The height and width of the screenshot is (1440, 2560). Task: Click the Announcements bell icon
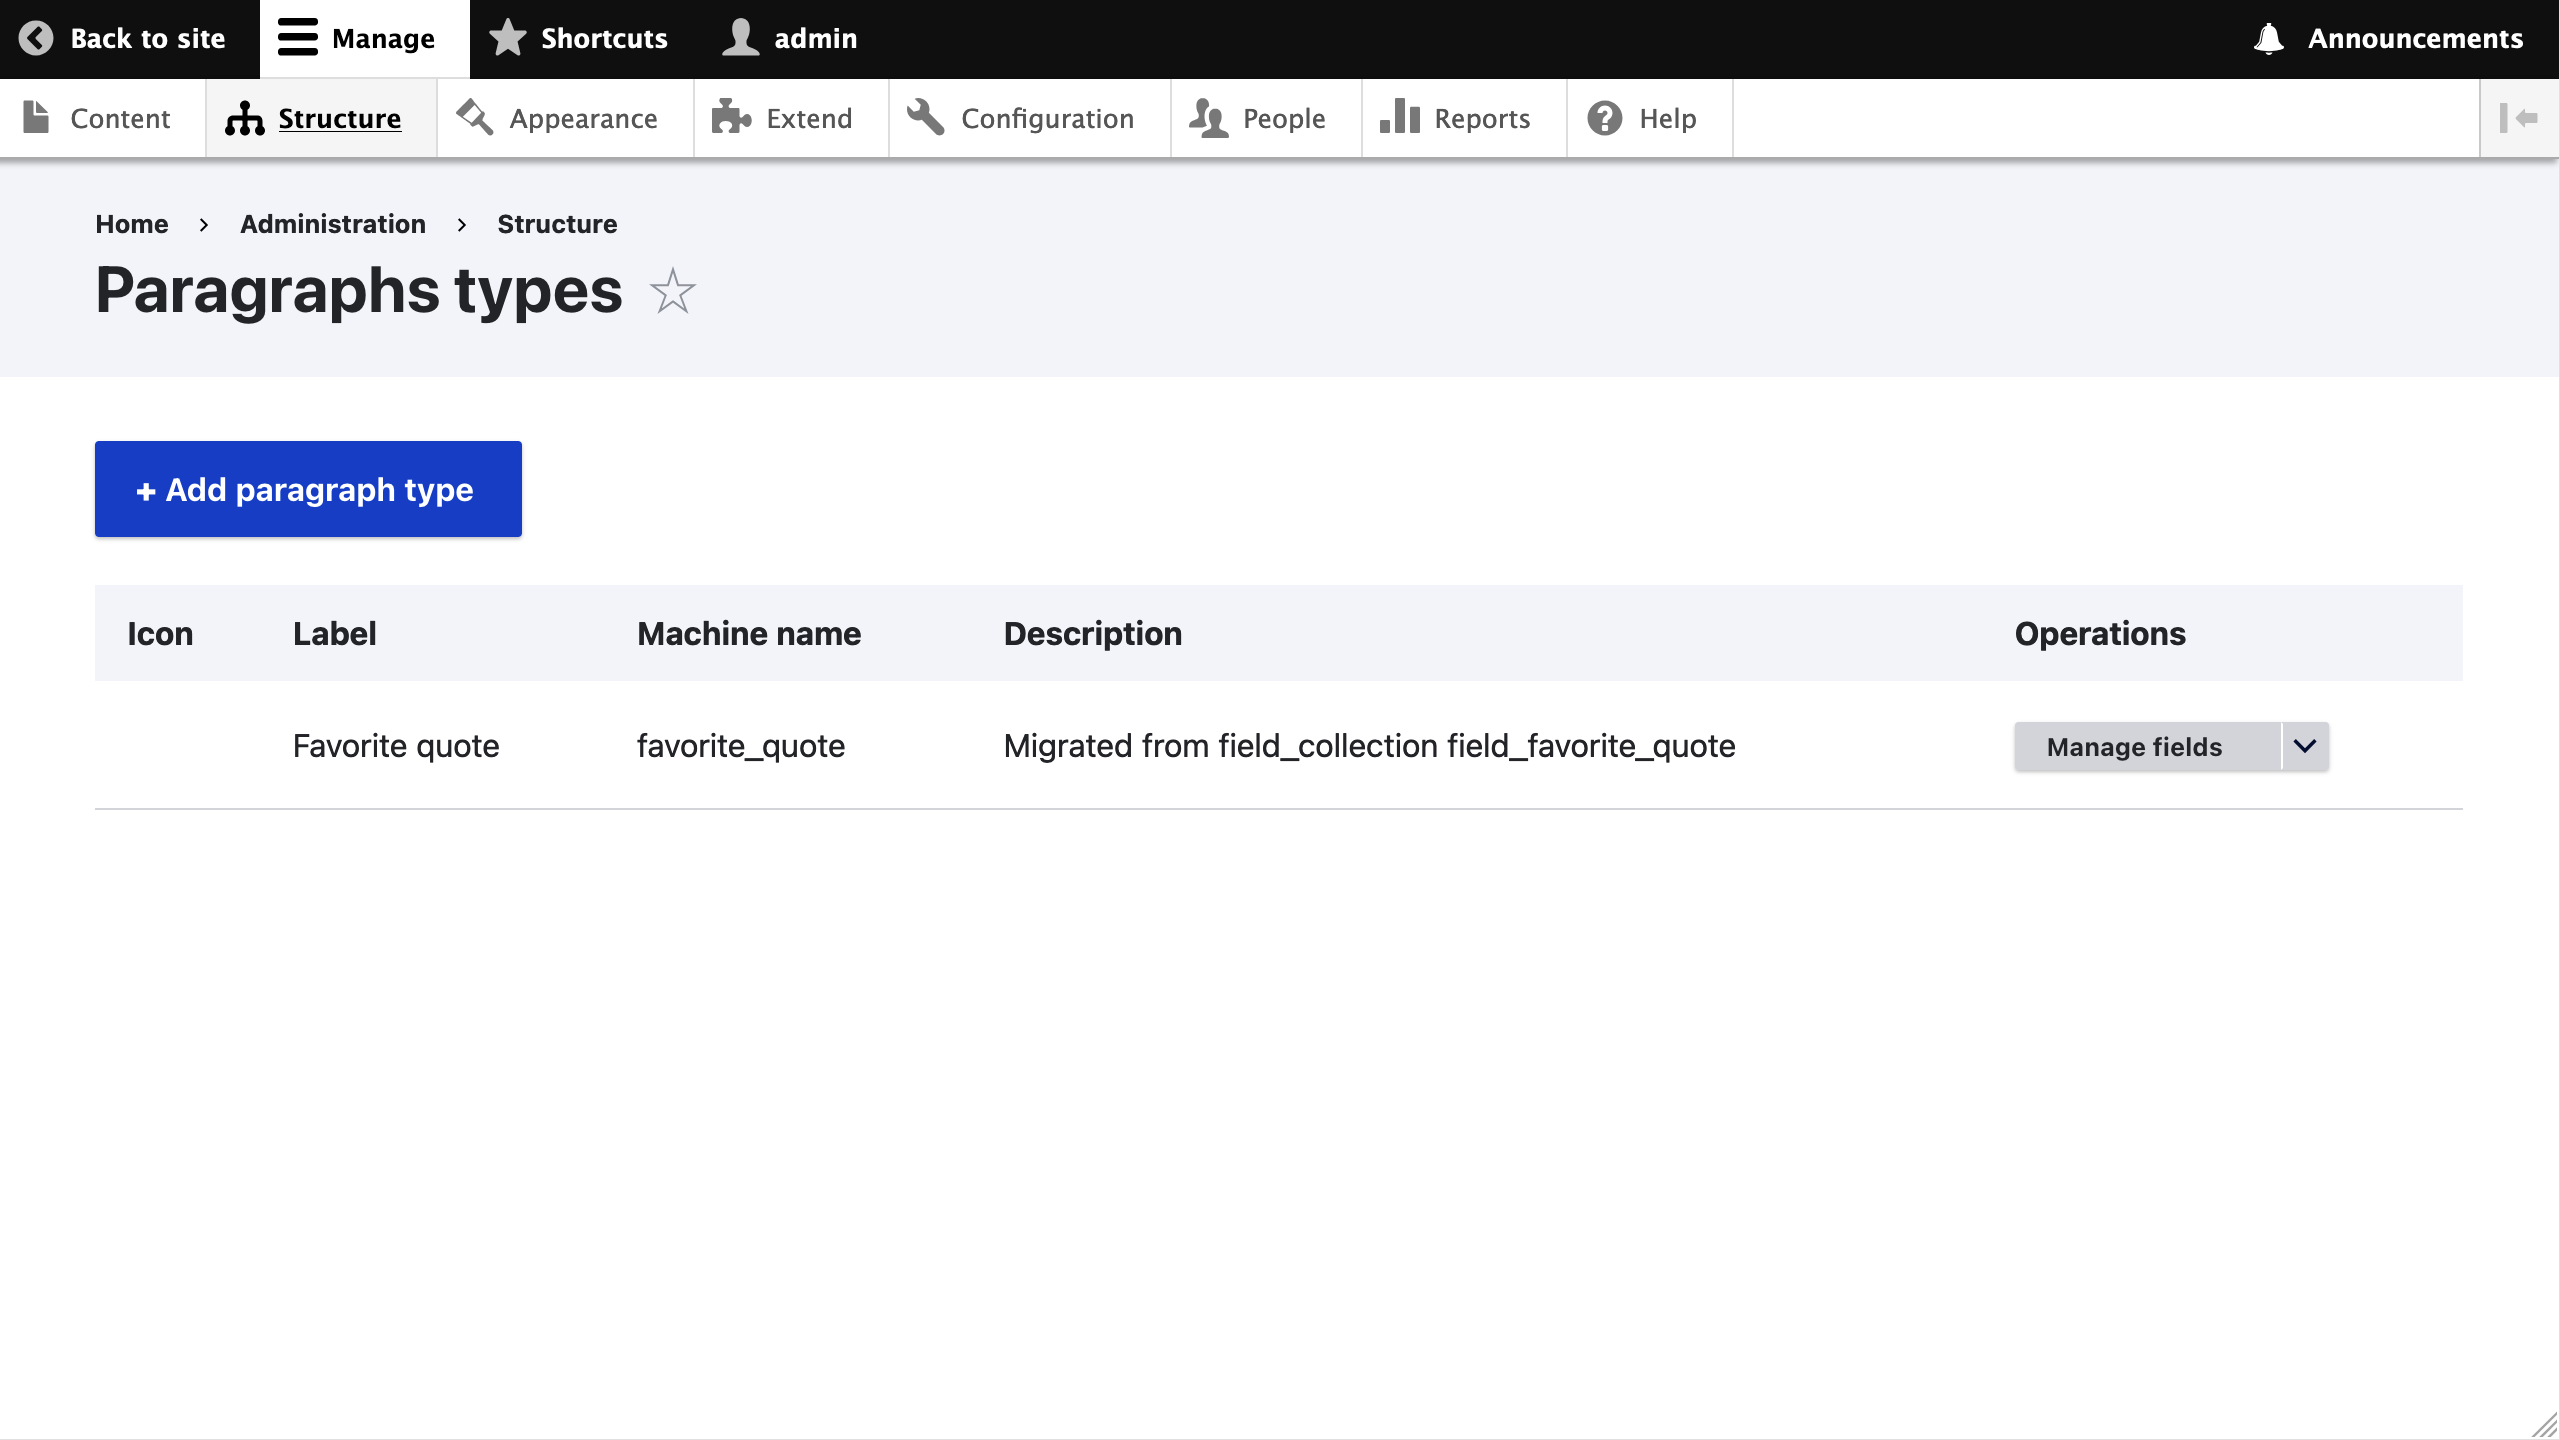pyautogui.click(x=2269, y=38)
